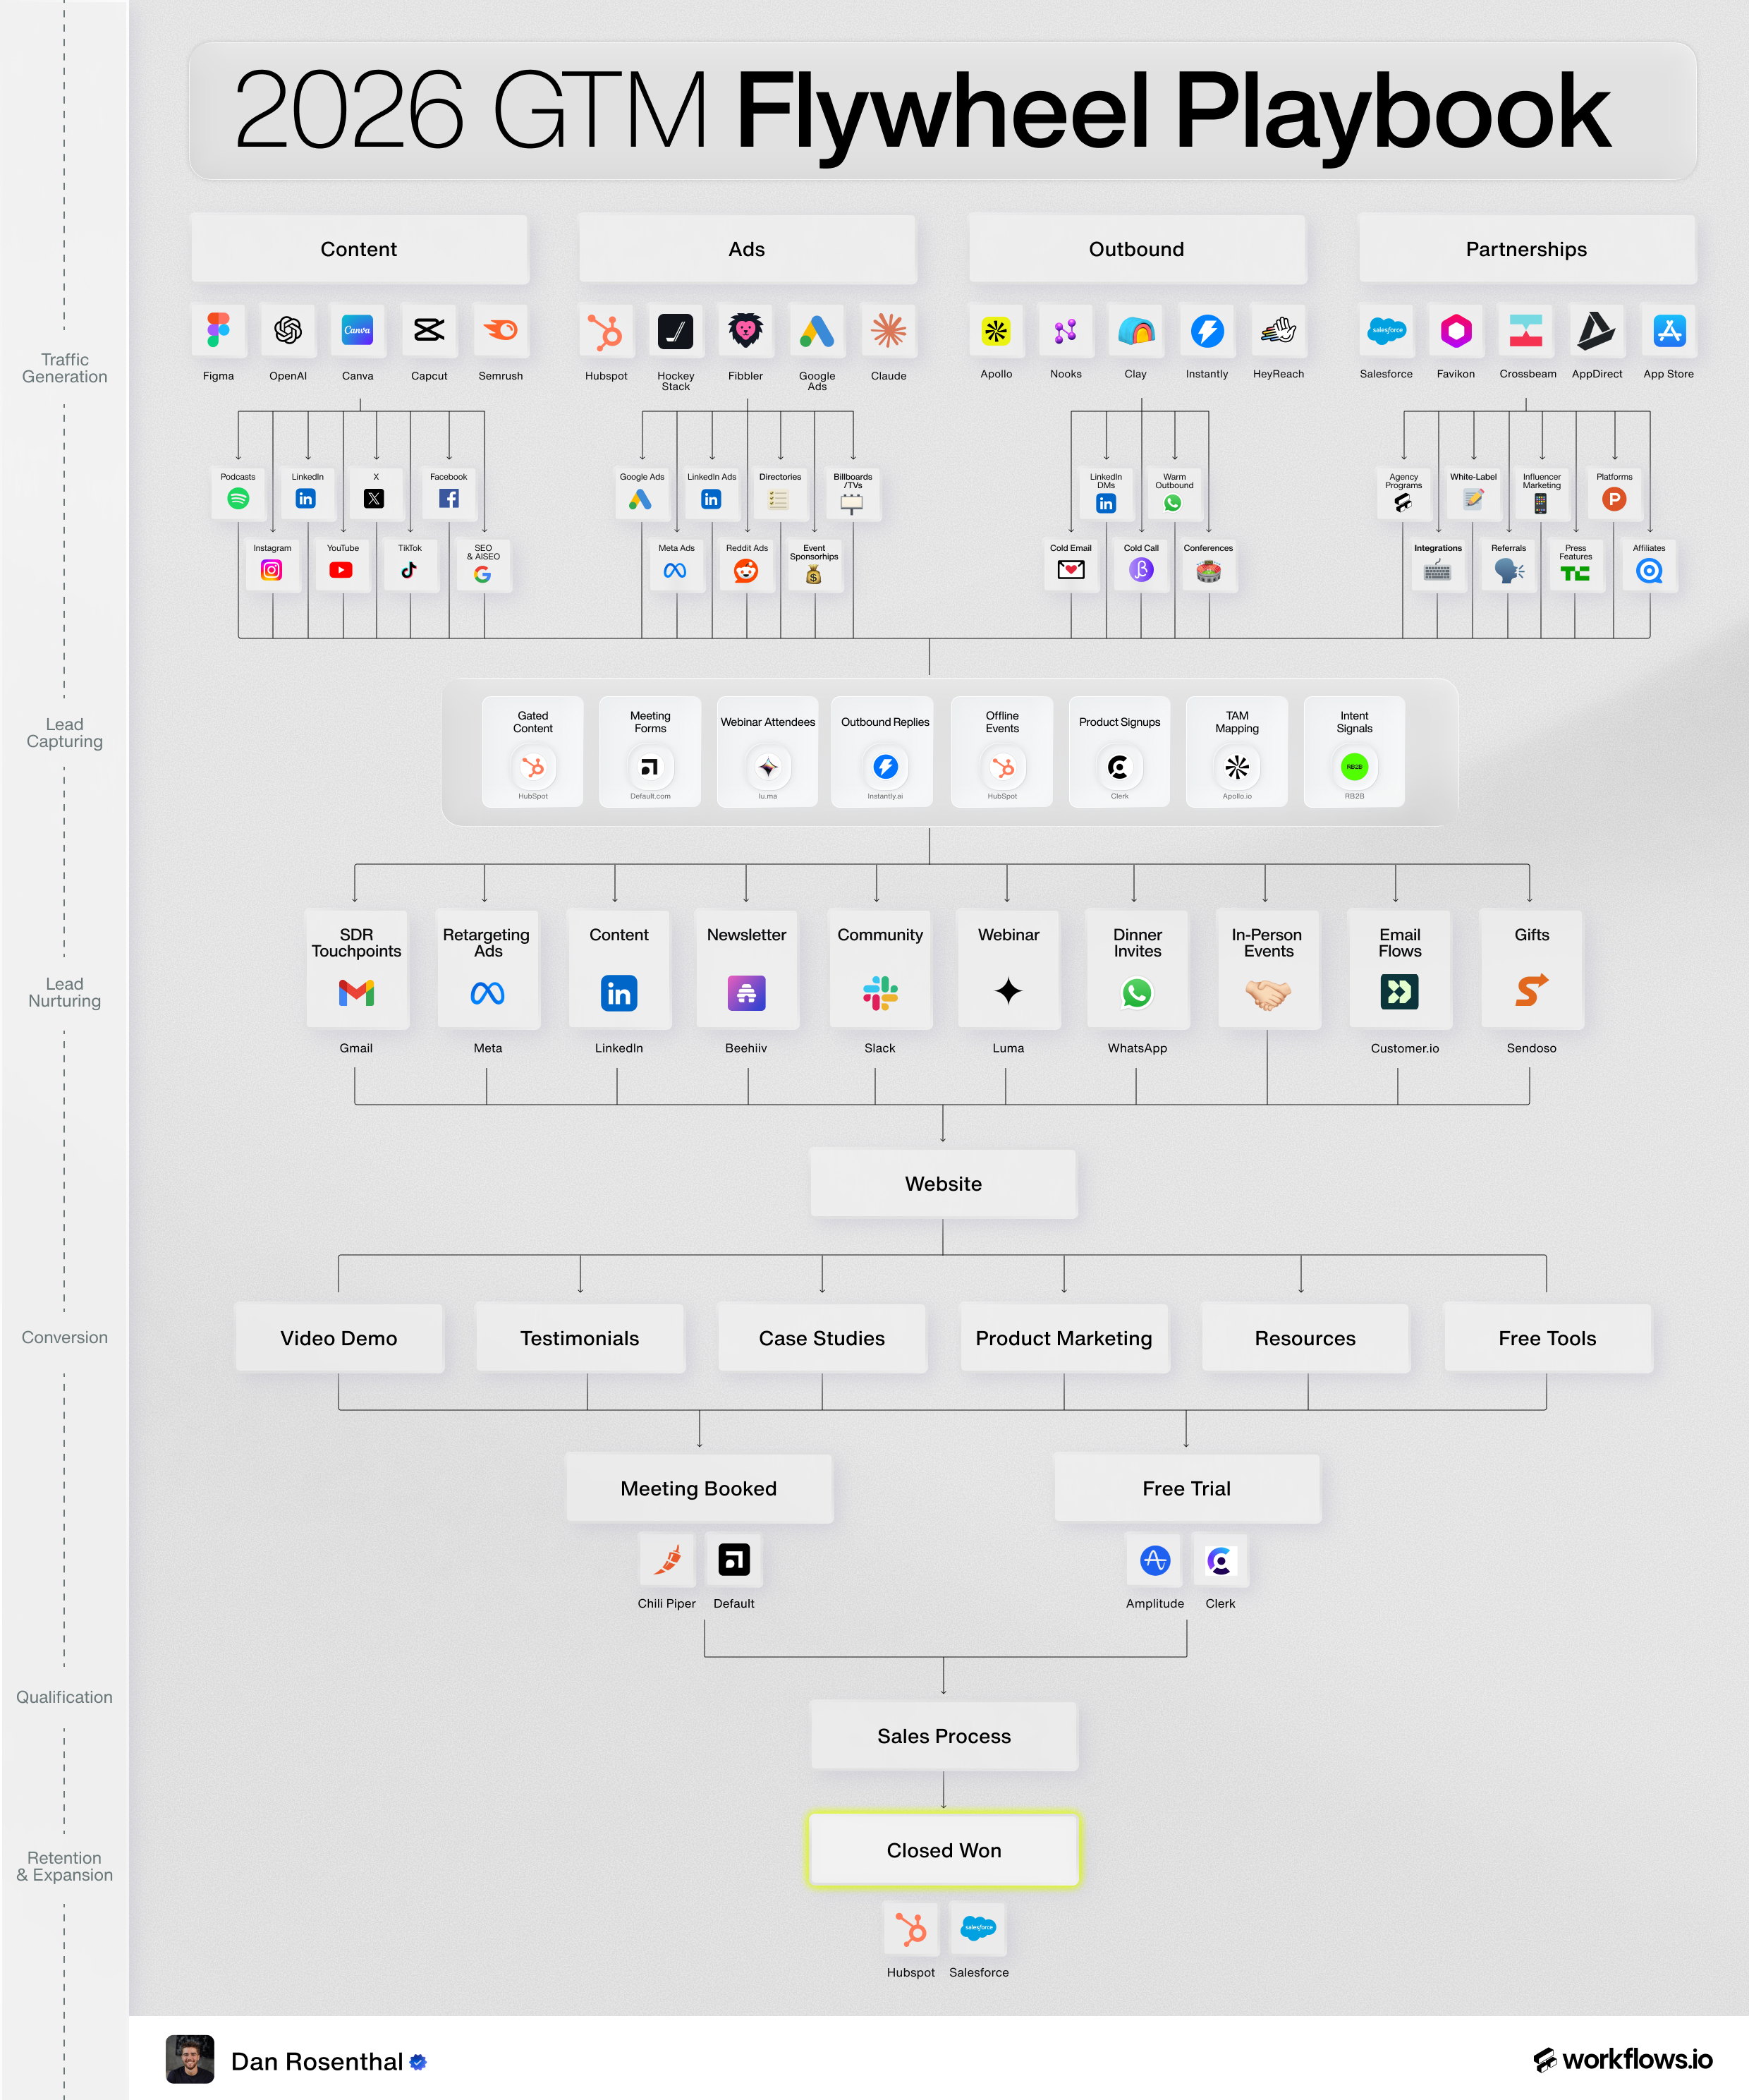
Task: Click the Gmail icon under SDR Touchpoints
Action: 356,992
